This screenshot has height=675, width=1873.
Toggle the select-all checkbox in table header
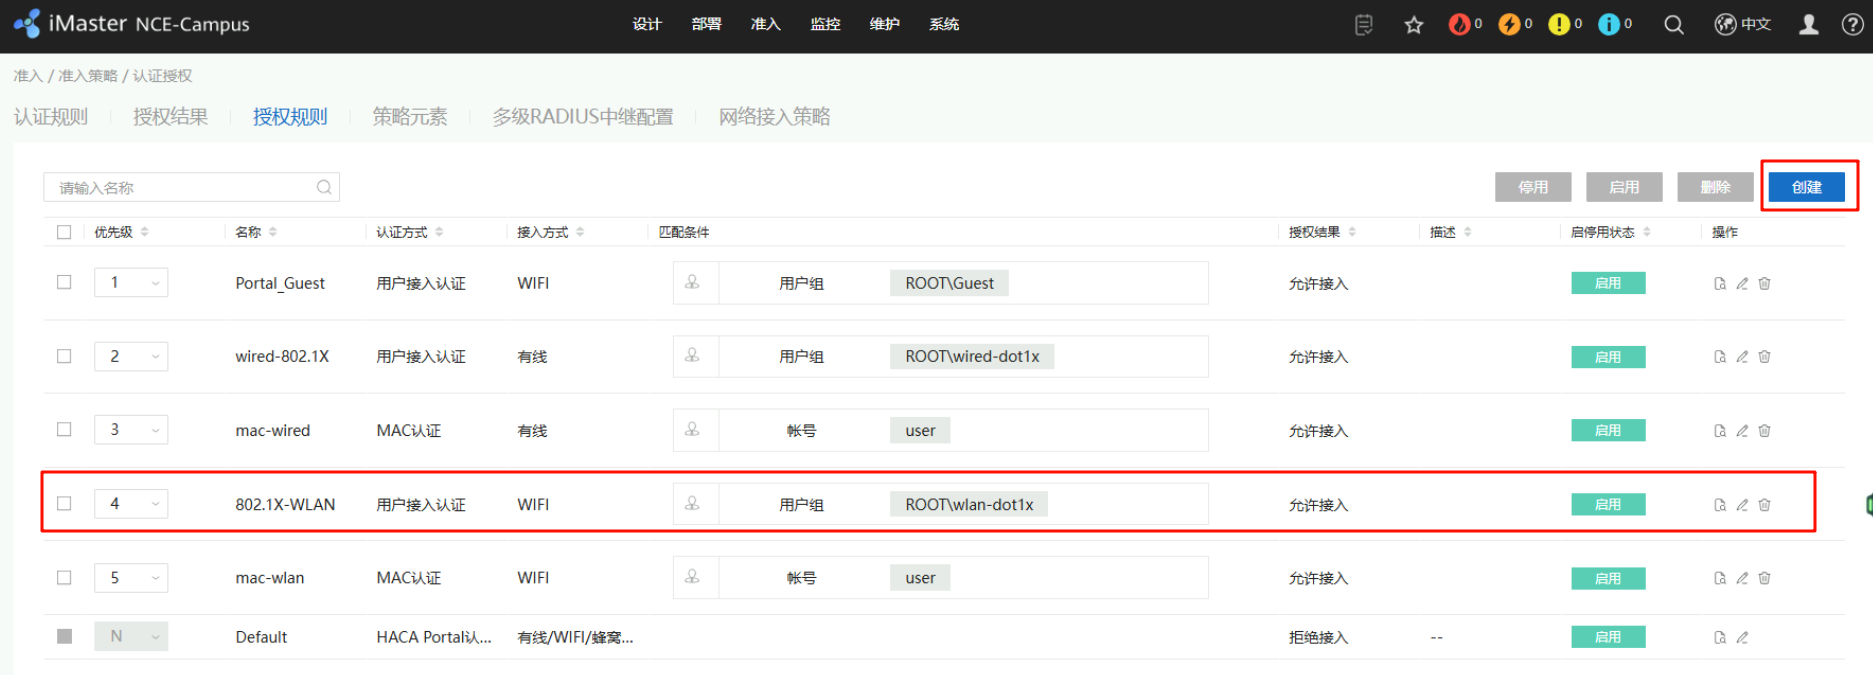click(x=64, y=232)
